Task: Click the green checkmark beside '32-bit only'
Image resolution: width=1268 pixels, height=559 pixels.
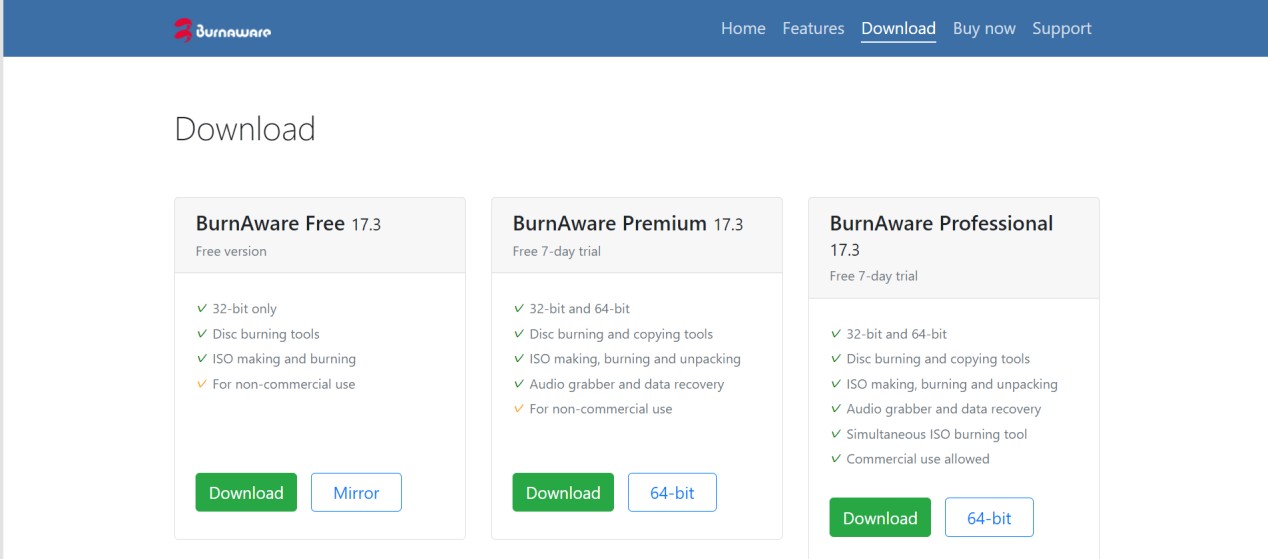Action: [202, 309]
